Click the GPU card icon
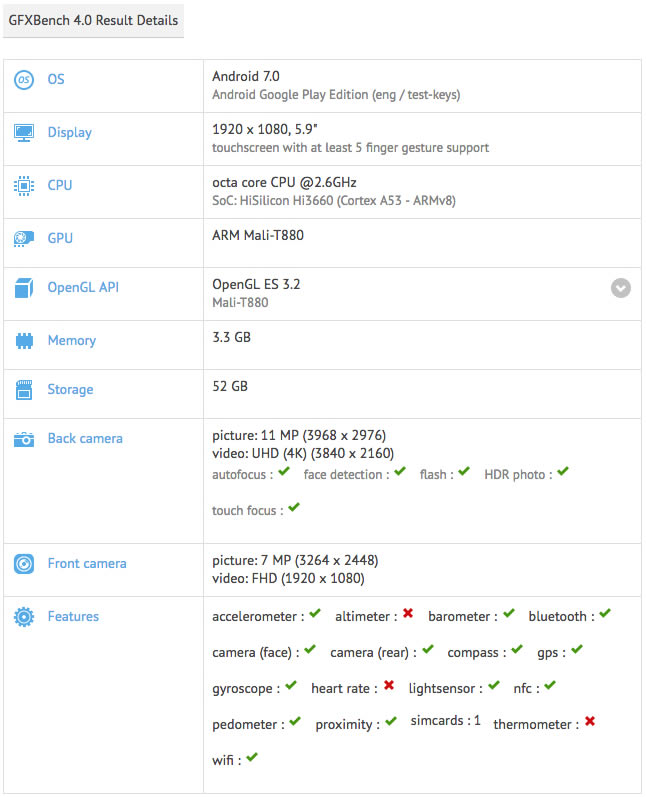The image size is (646, 797). coord(24,238)
